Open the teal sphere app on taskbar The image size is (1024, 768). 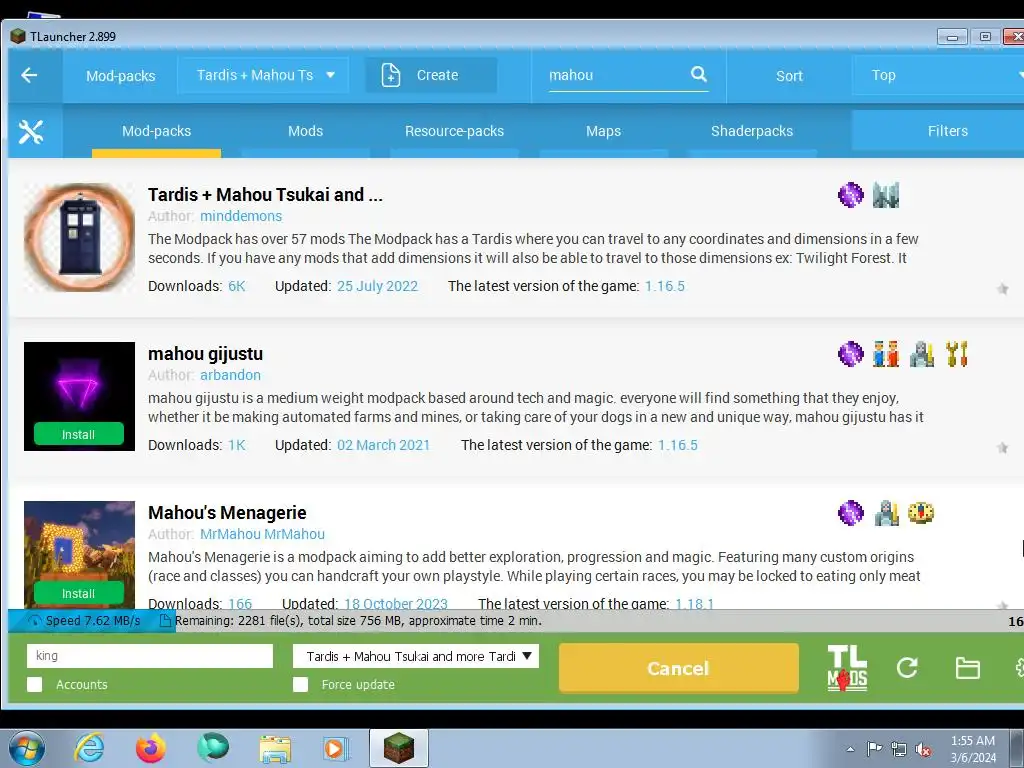point(213,748)
